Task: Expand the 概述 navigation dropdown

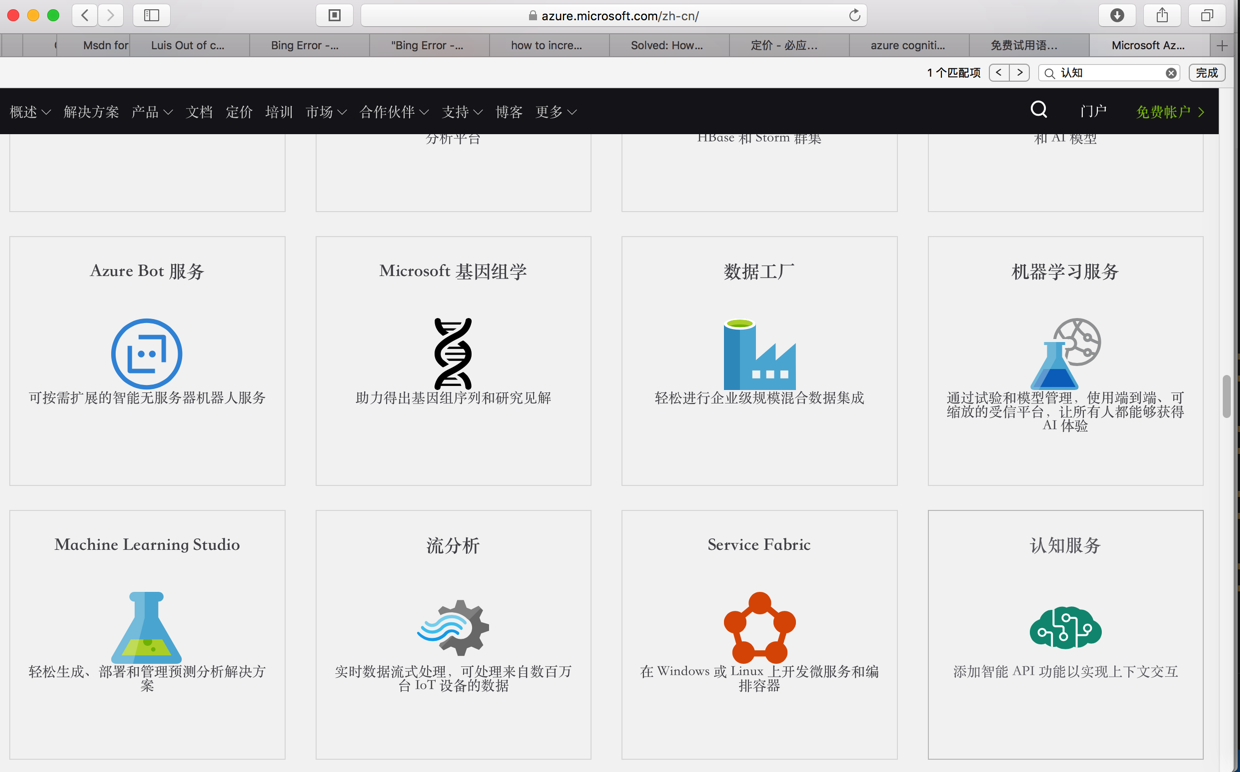Action: [x=30, y=112]
